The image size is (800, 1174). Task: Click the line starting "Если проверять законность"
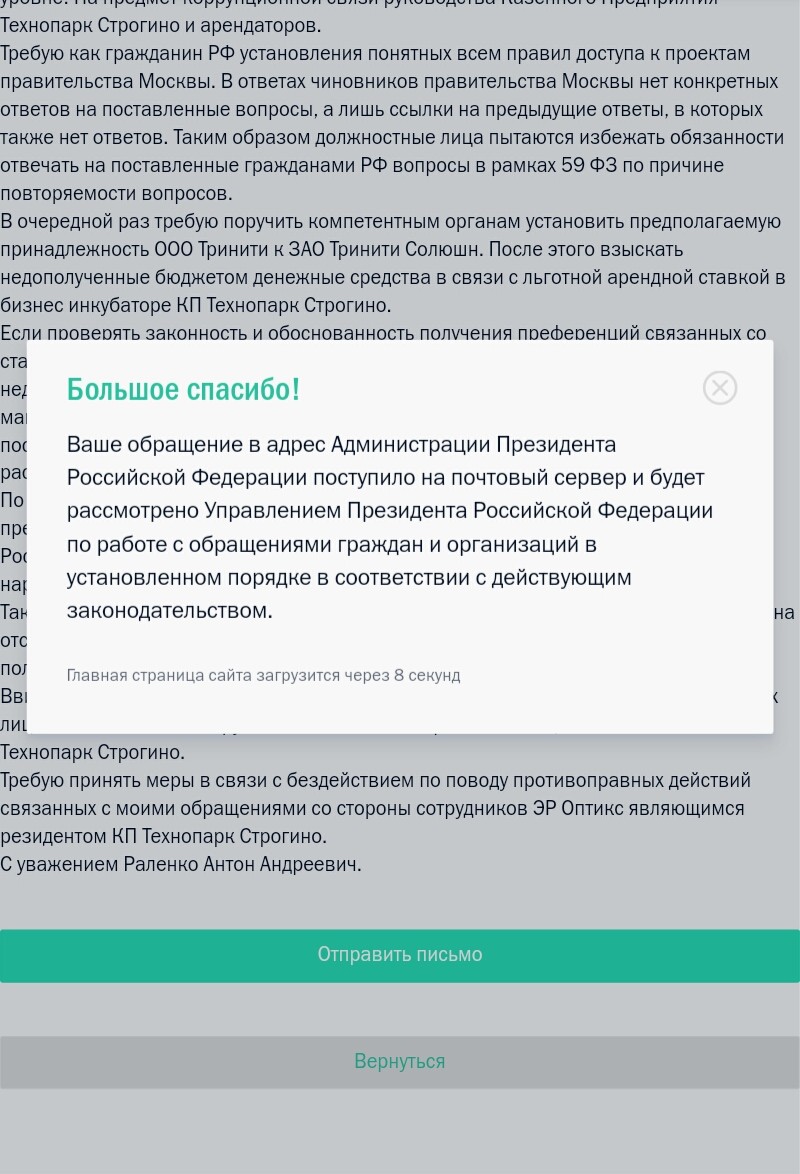(383, 333)
